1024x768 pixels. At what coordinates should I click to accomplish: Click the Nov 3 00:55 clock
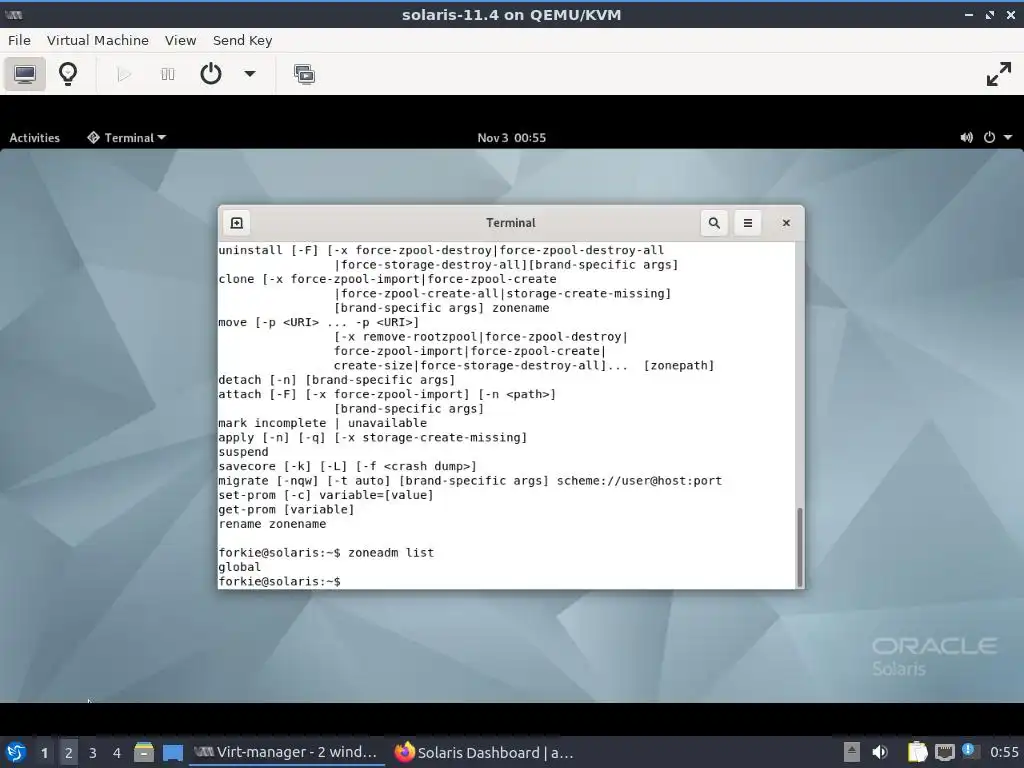coord(511,138)
